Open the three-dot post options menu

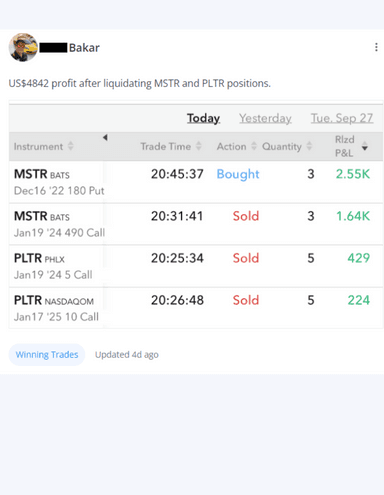pos(376,47)
